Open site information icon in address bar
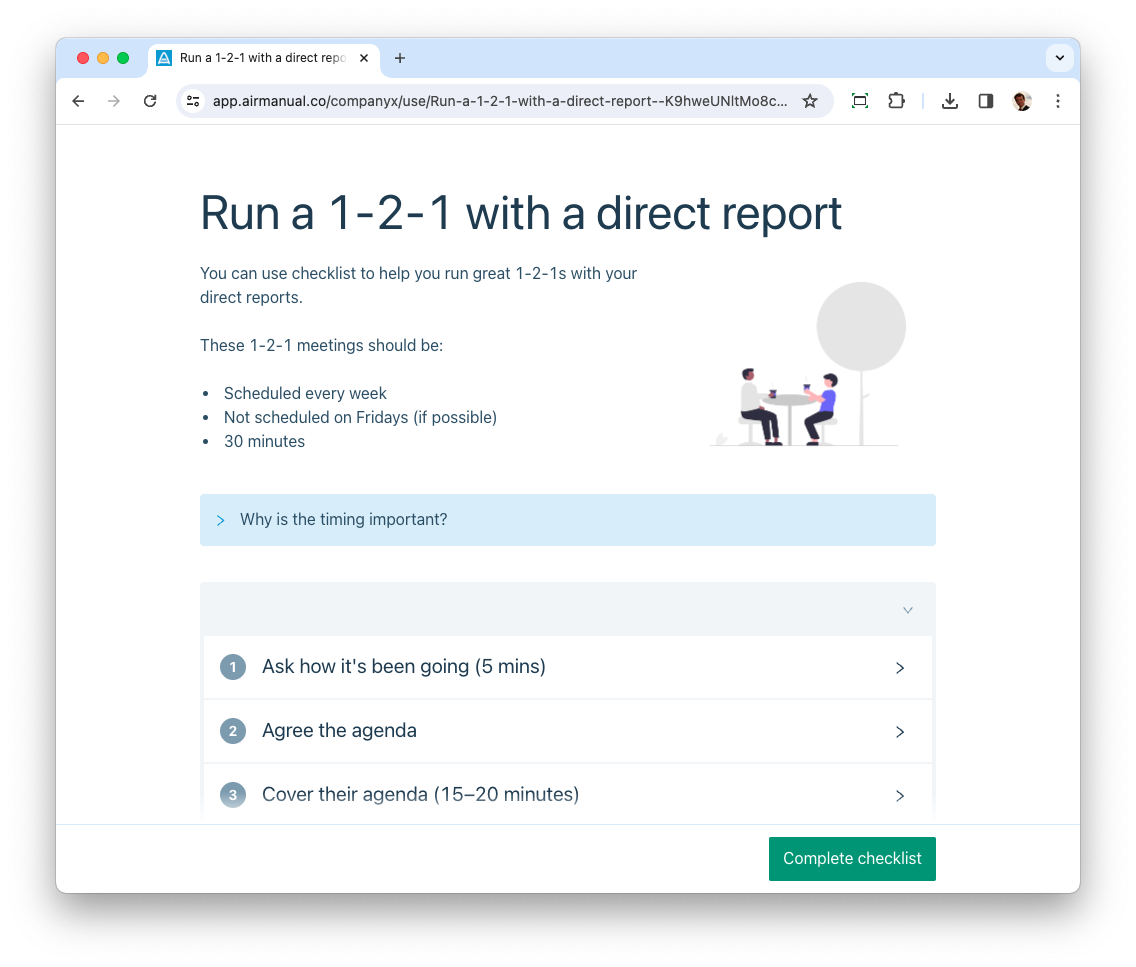 [193, 101]
